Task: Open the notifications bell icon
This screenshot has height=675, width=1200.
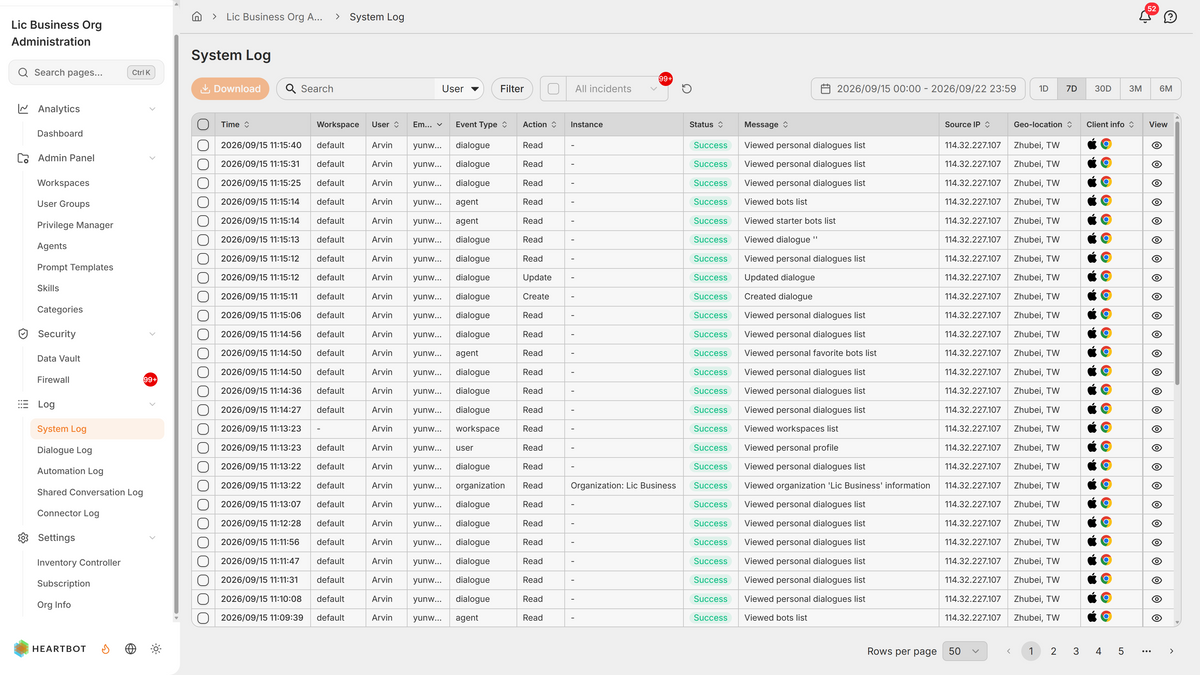Action: 1145,17
